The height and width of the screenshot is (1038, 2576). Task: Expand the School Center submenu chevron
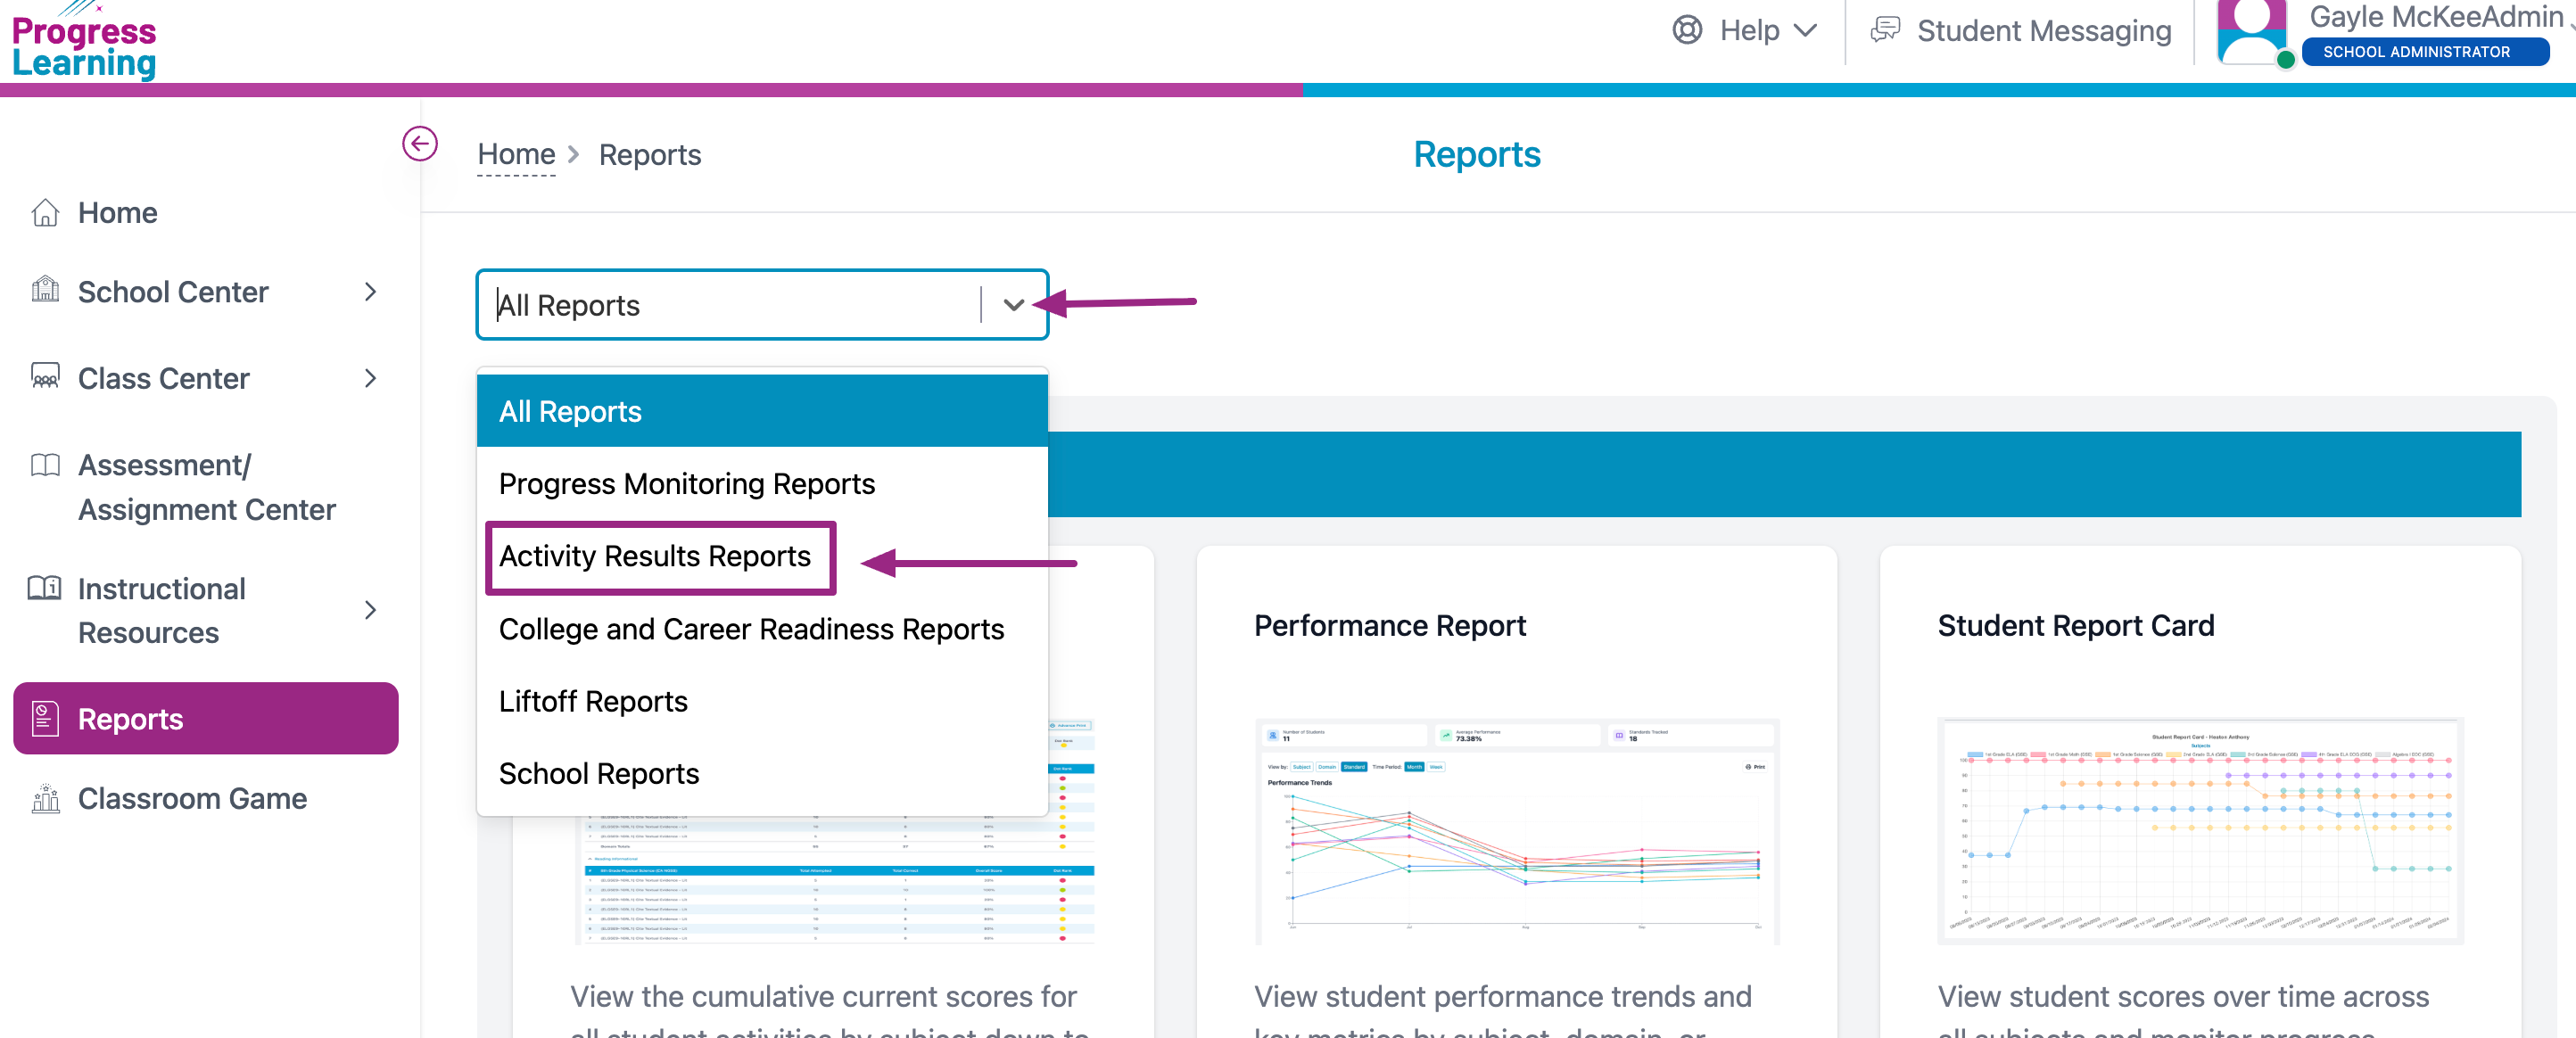tap(370, 291)
